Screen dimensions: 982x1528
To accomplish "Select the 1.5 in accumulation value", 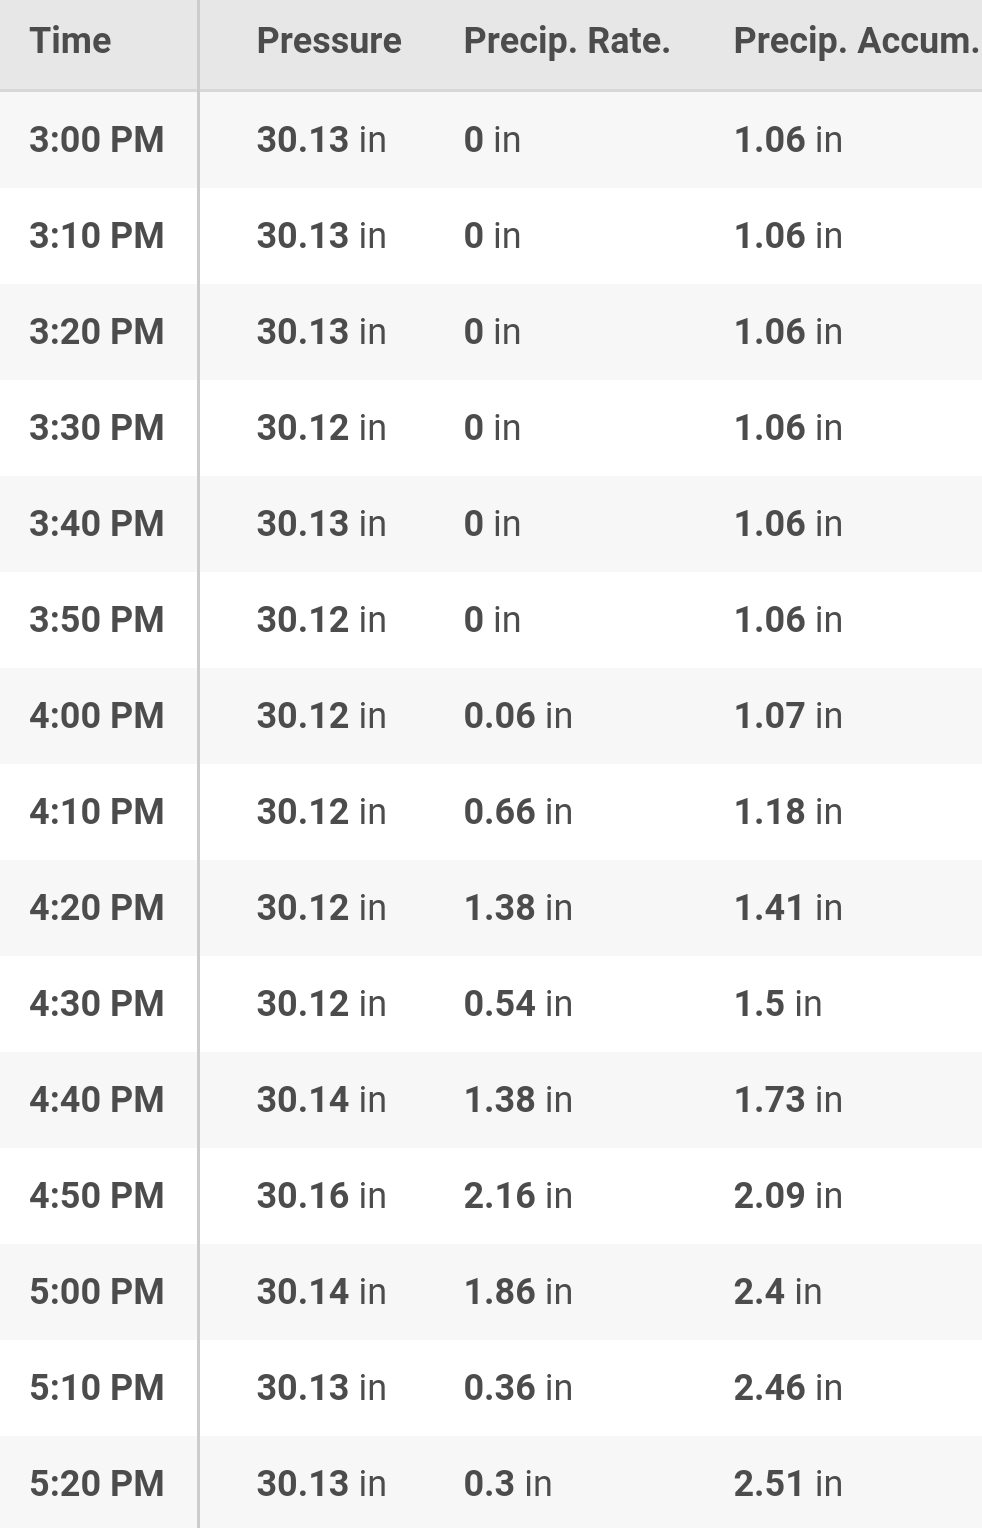I will [778, 1003].
